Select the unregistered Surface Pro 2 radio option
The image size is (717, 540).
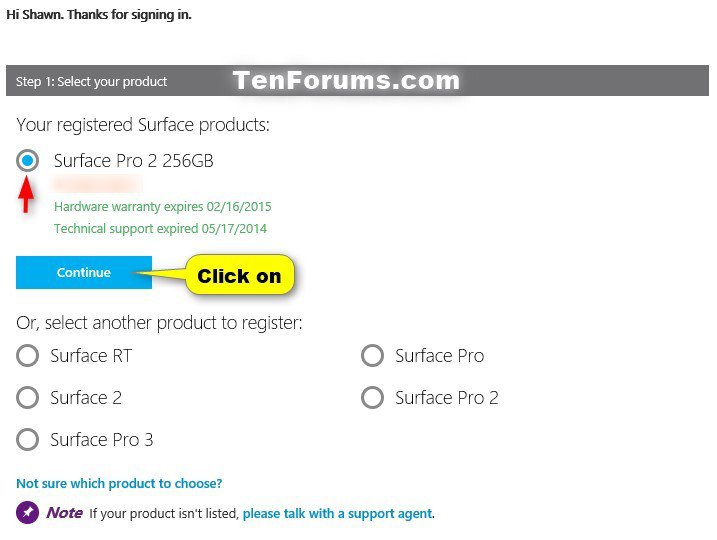pos(372,397)
